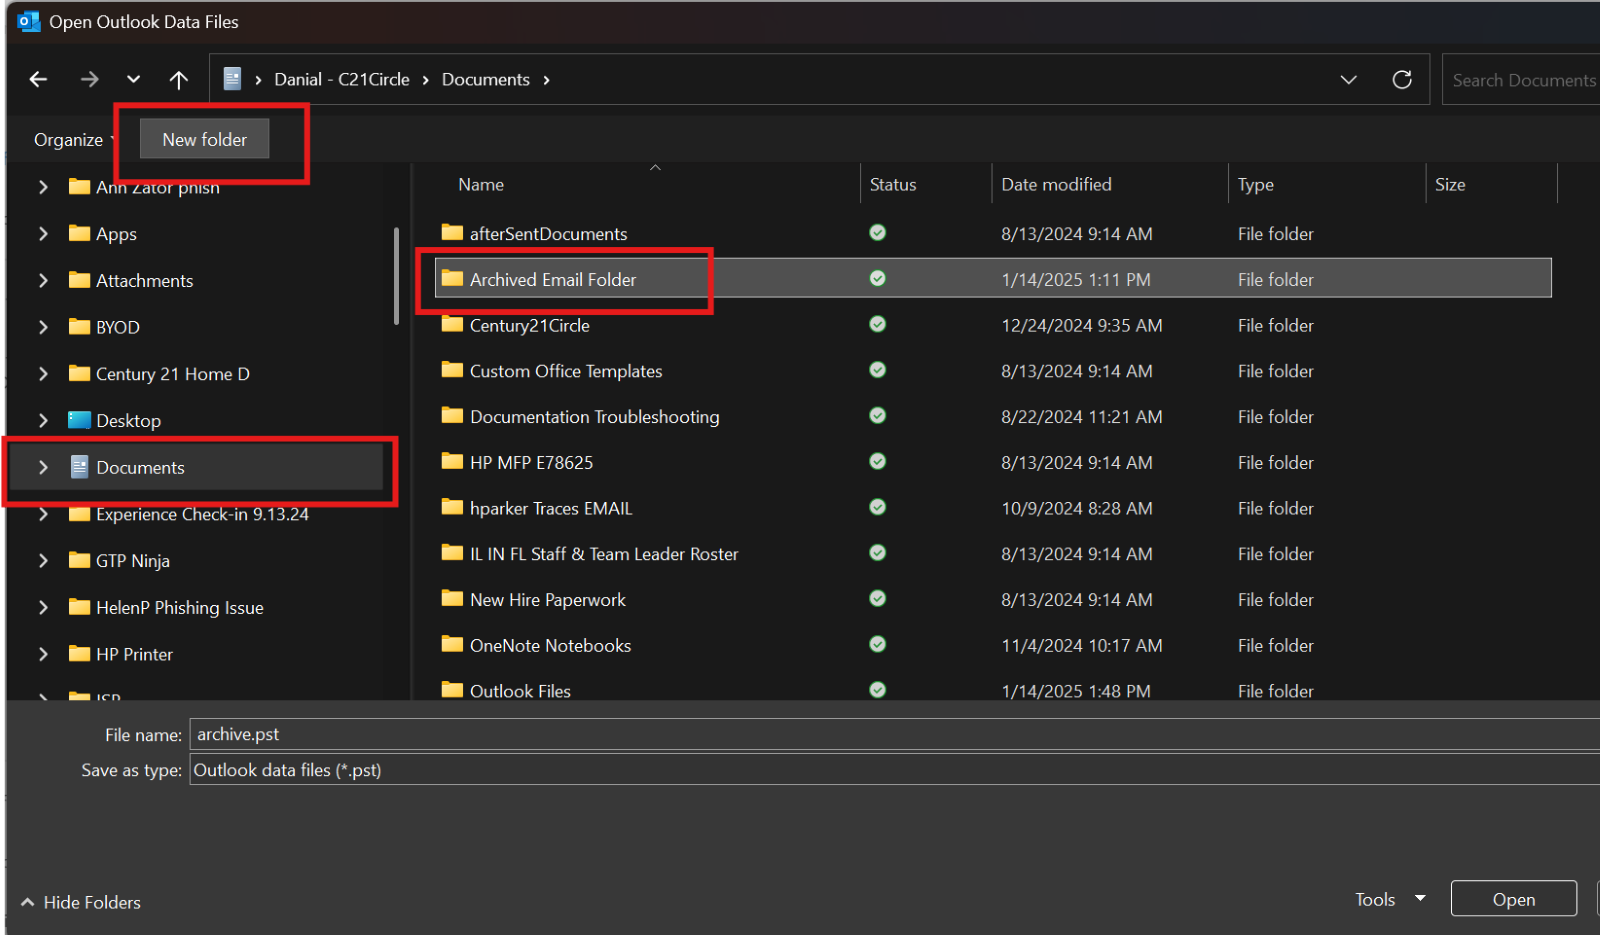Click the Outlook icon in title bar

coord(29,21)
